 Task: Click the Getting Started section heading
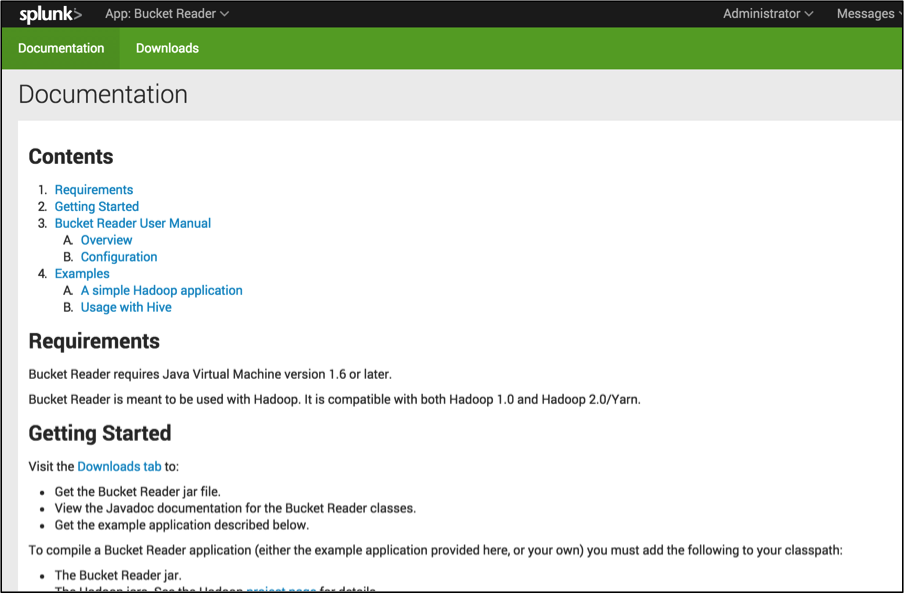pos(100,433)
